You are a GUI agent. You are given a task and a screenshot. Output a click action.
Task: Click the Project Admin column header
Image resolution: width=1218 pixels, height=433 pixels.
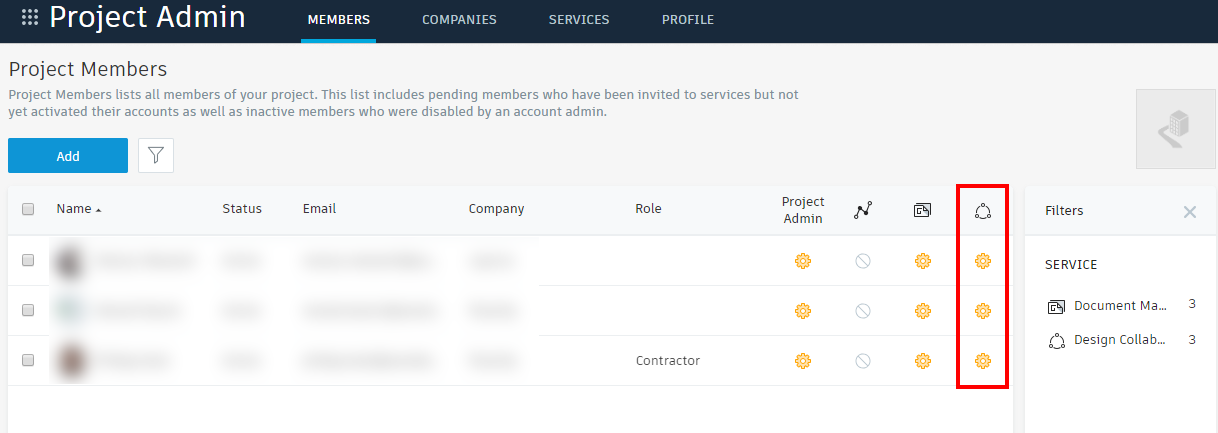(x=803, y=210)
